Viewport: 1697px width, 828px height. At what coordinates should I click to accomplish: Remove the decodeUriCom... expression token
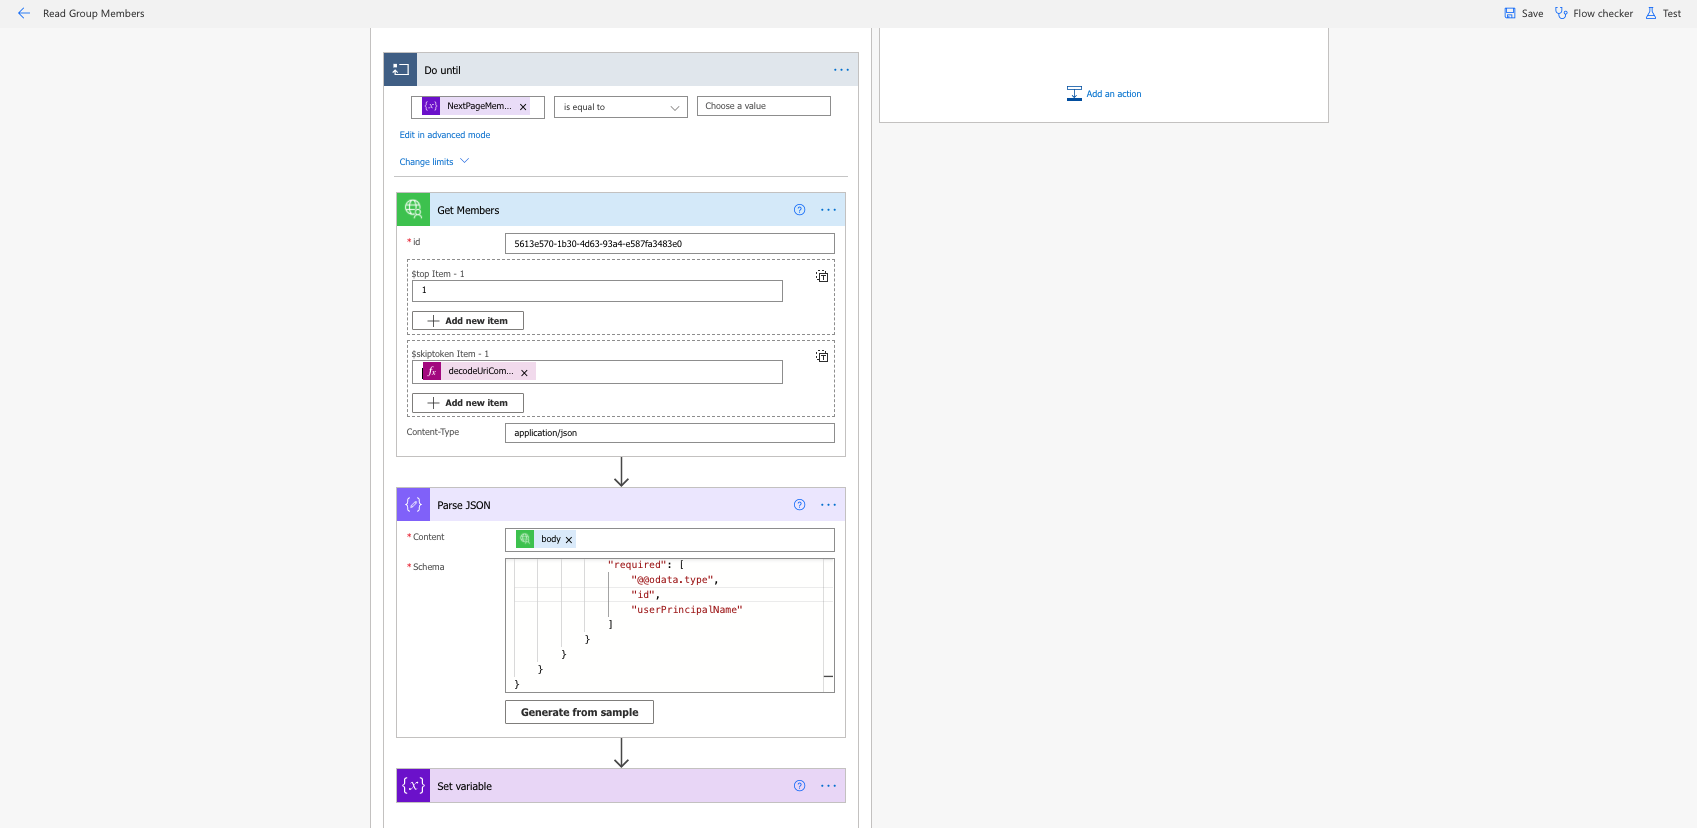click(524, 373)
